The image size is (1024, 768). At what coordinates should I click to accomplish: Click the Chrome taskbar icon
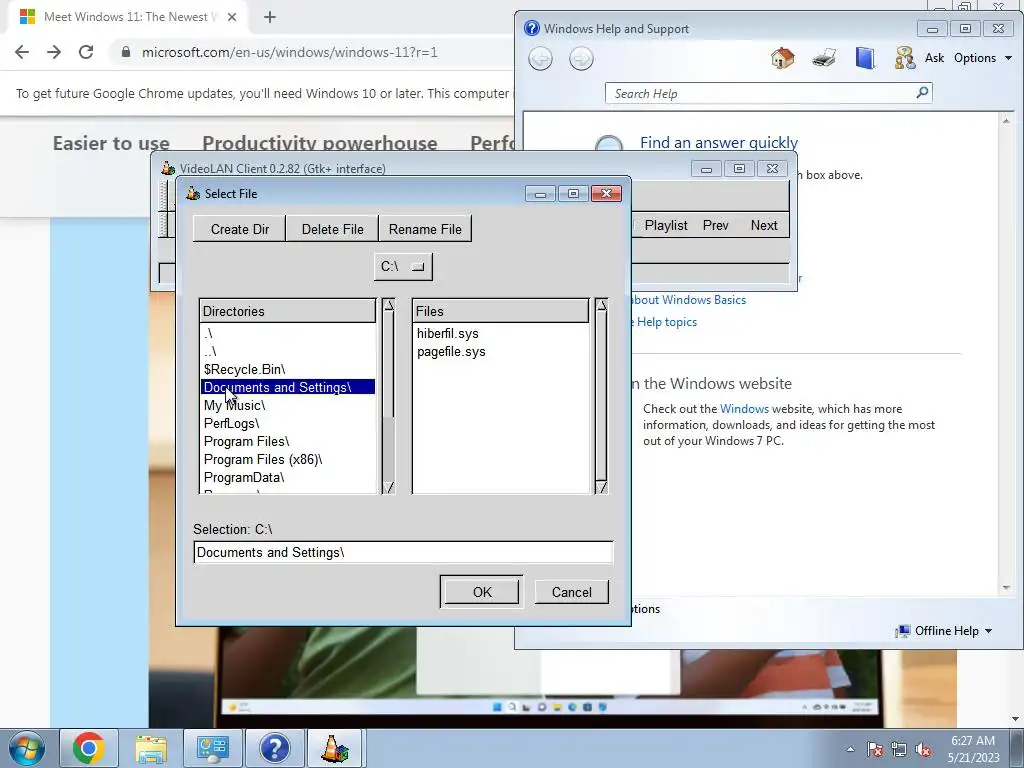click(x=89, y=748)
